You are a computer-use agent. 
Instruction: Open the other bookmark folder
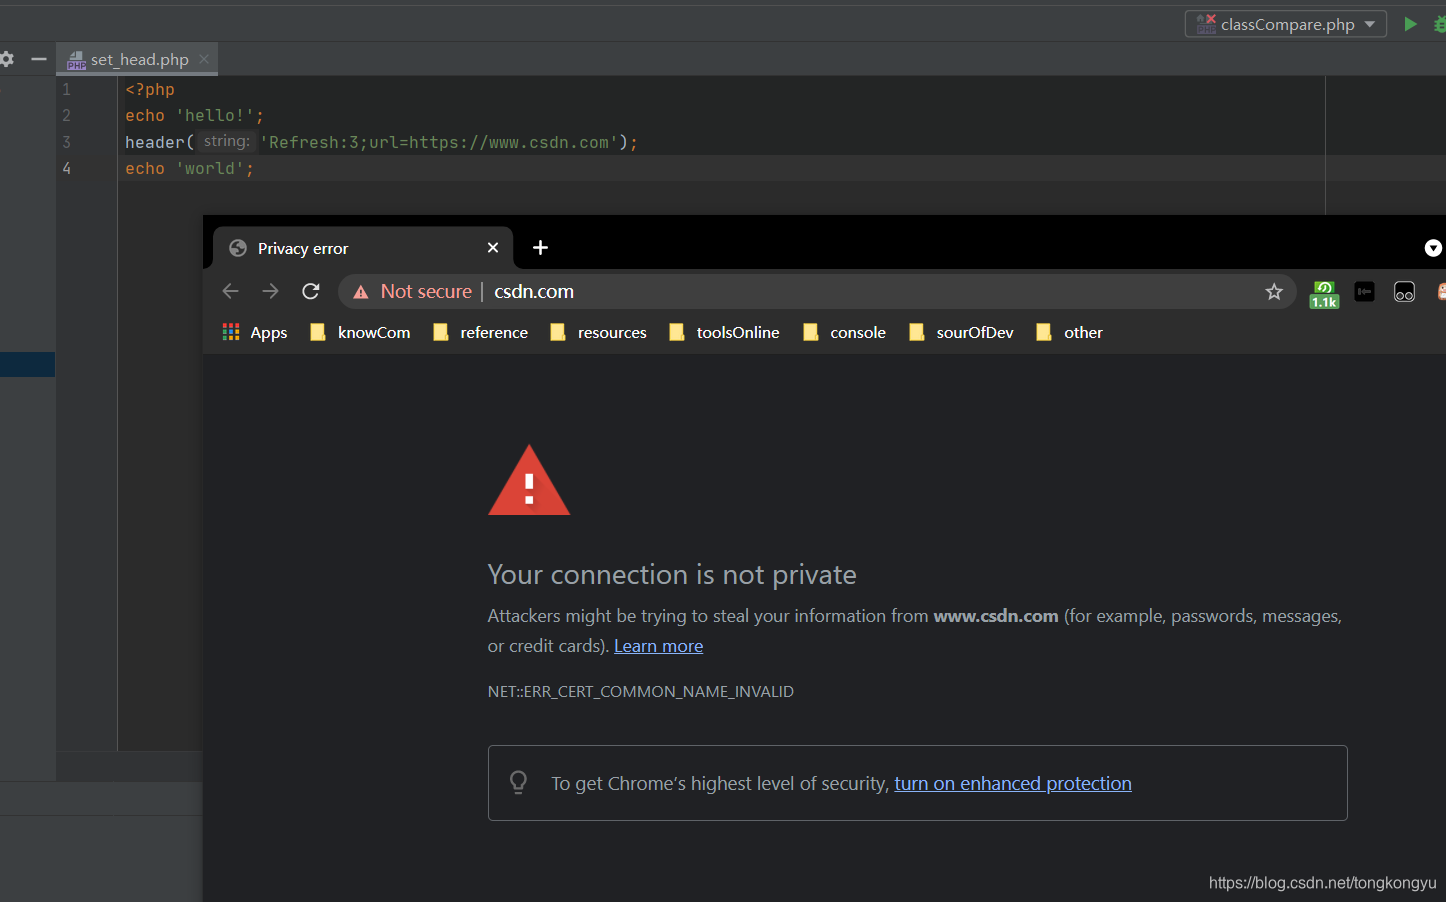pyautogui.click(x=1069, y=332)
